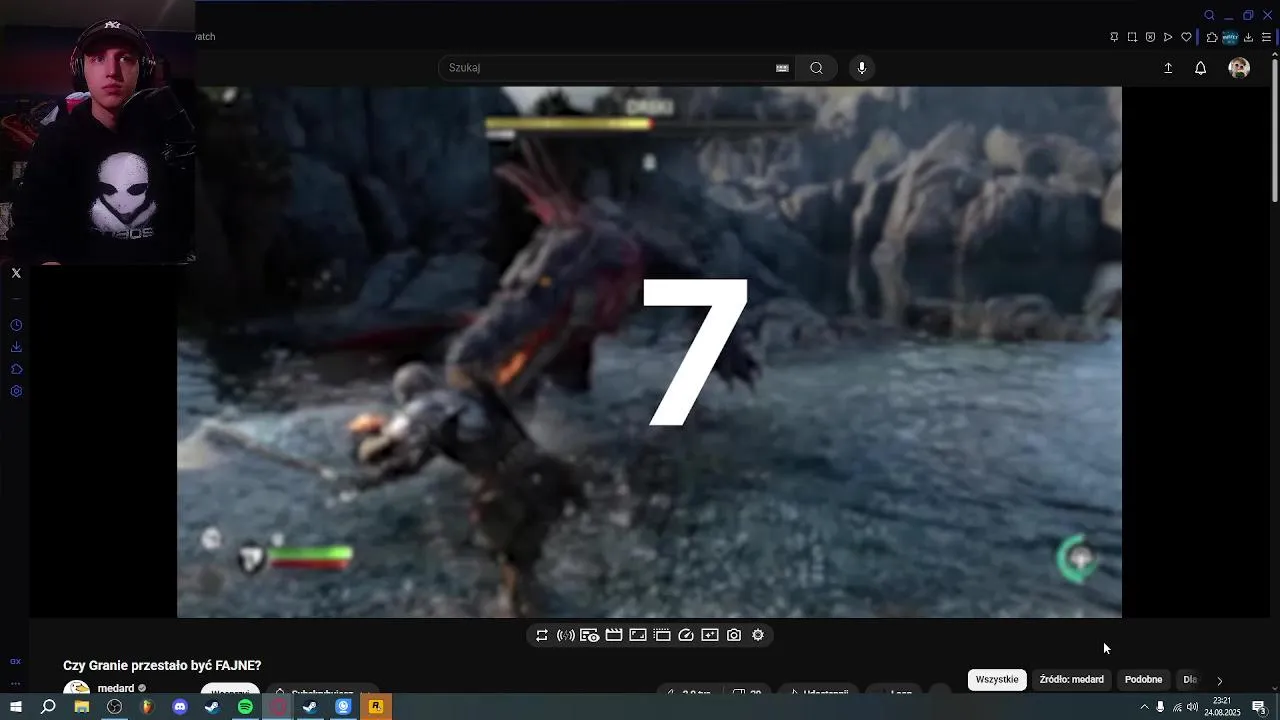This screenshot has width=1280, height=720.
Task: Click the dotted-frame pop-up player icon
Action: pos(662,635)
